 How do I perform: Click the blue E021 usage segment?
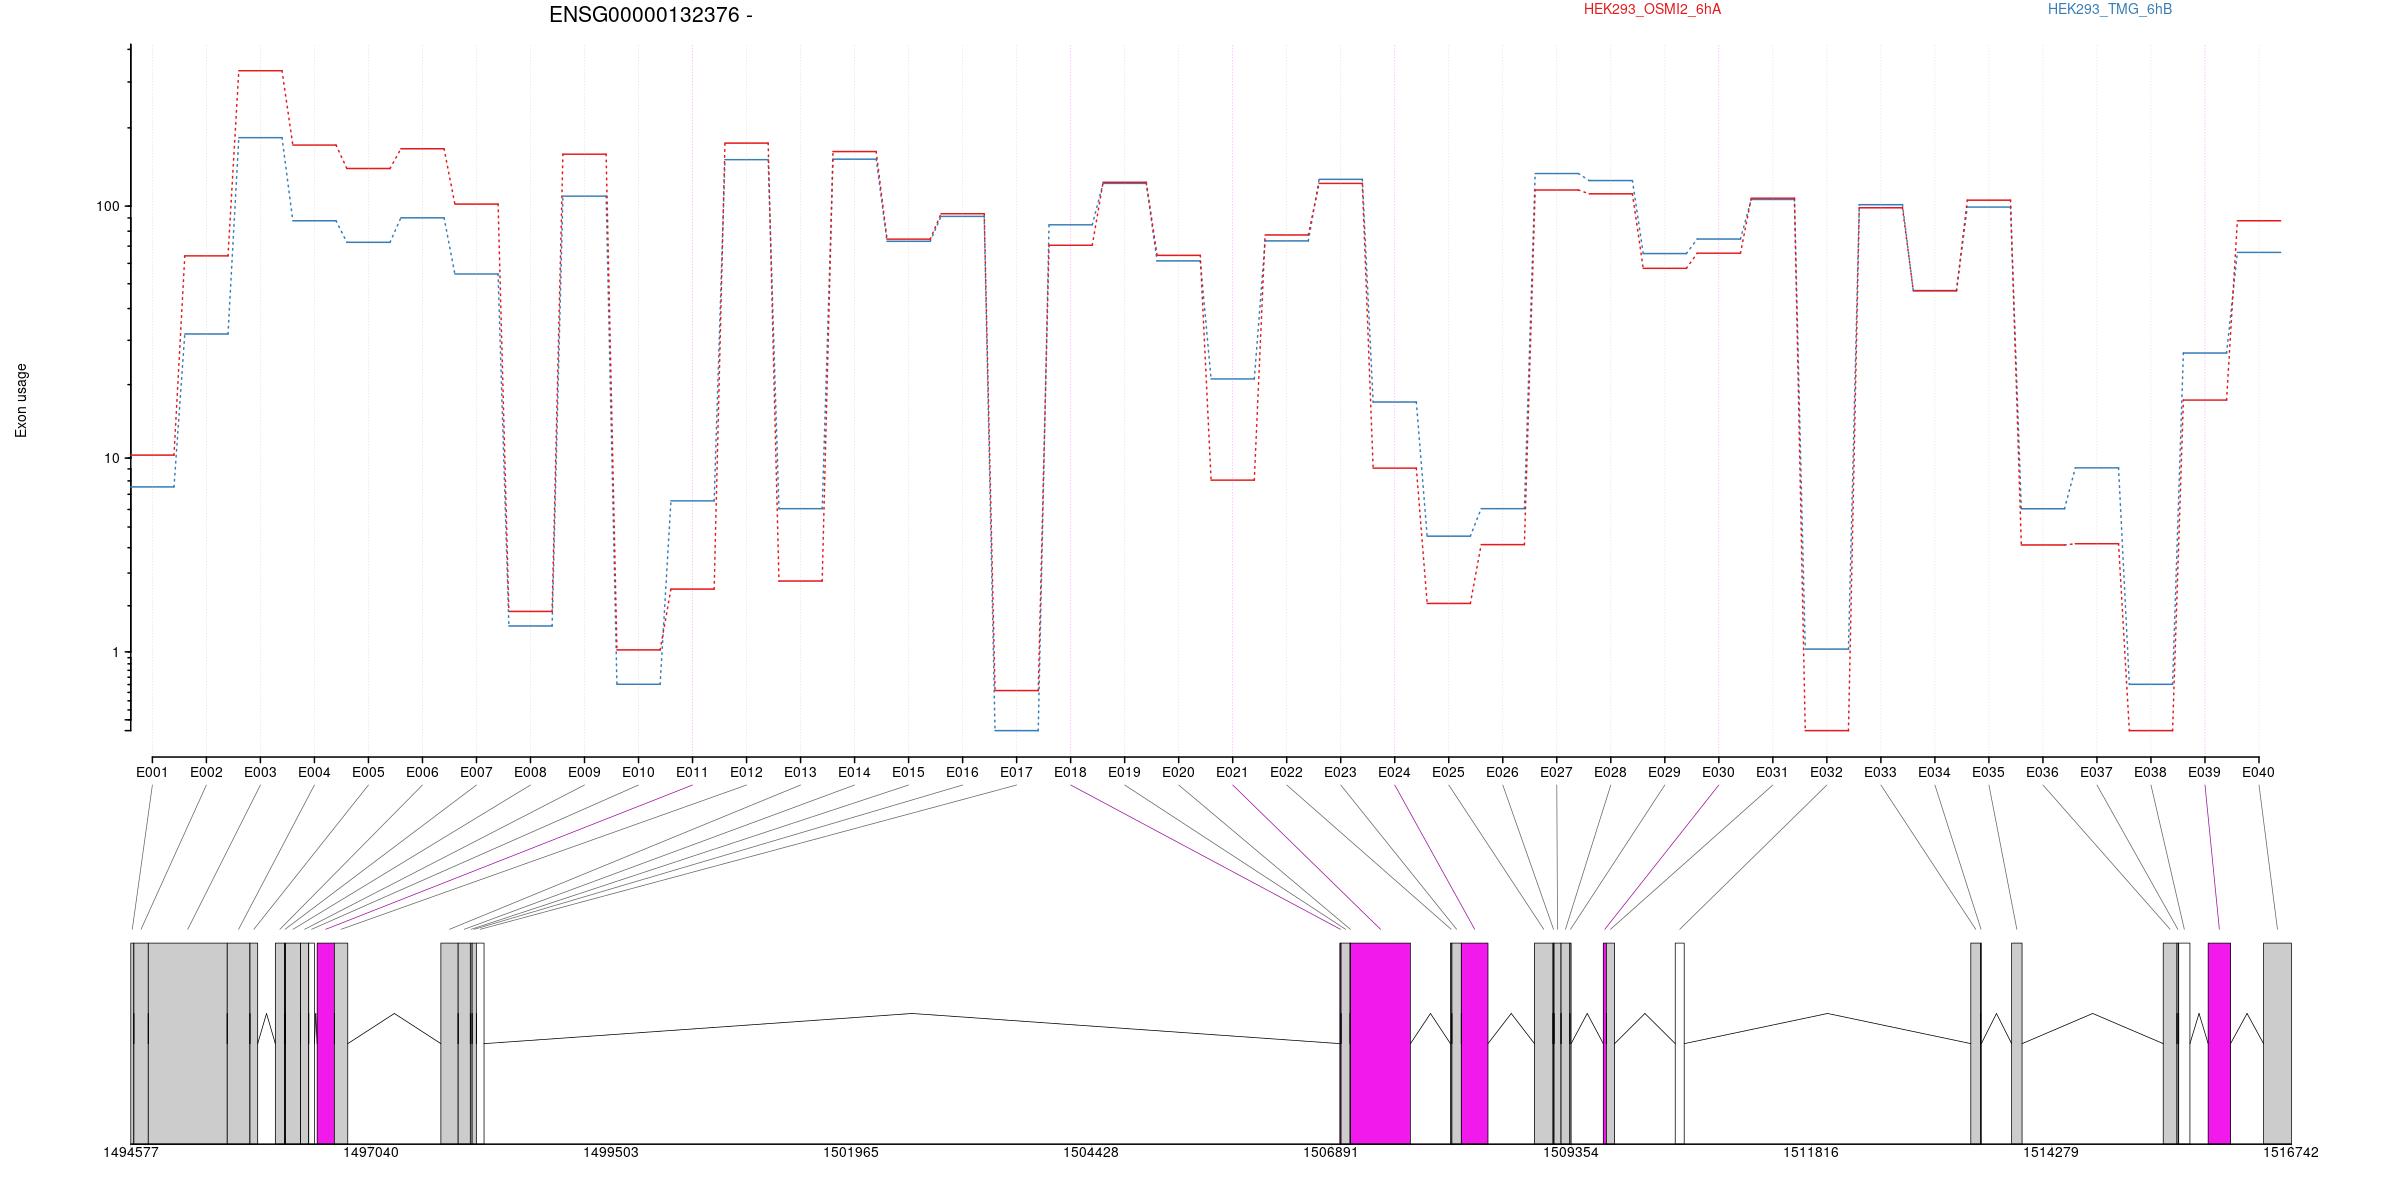tap(1232, 379)
